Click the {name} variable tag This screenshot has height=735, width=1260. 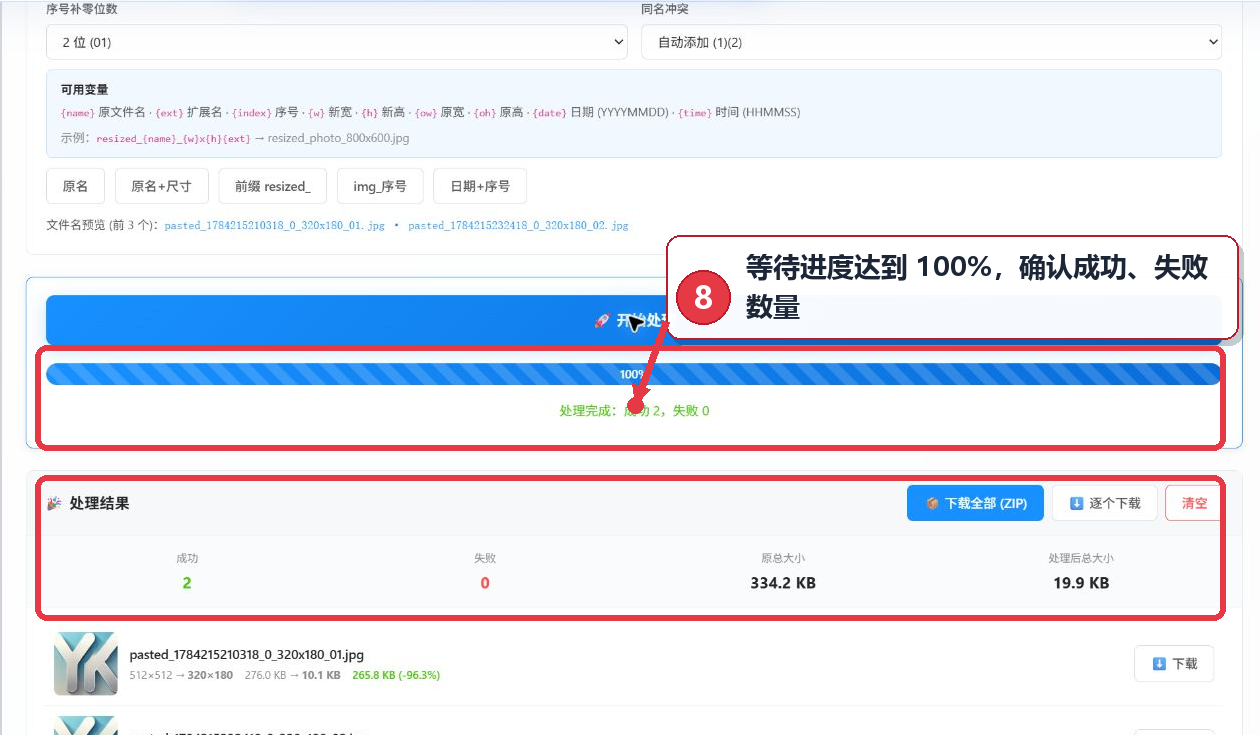click(x=78, y=112)
